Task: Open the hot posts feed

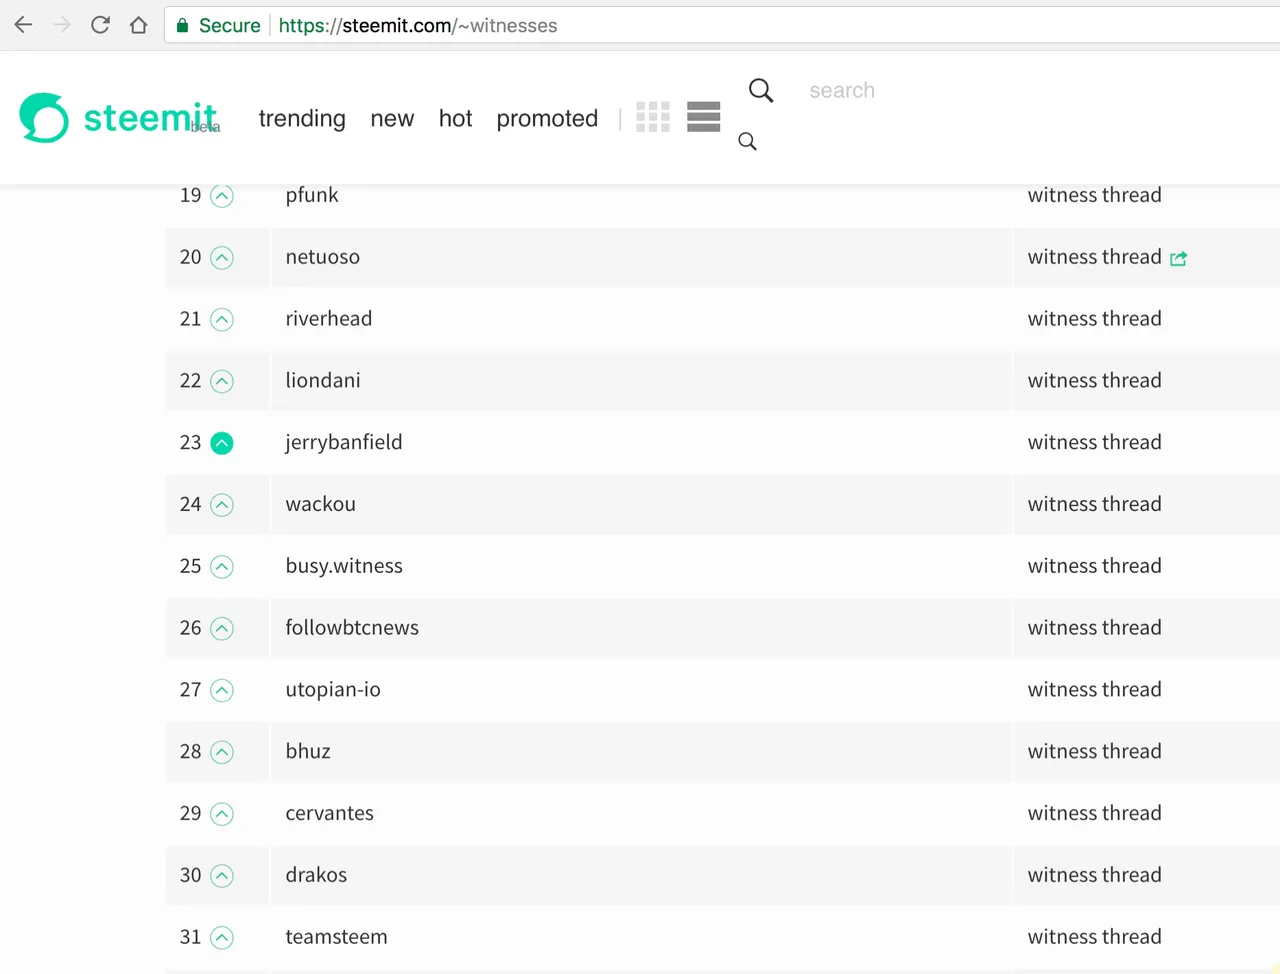Action: pyautogui.click(x=455, y=118)
